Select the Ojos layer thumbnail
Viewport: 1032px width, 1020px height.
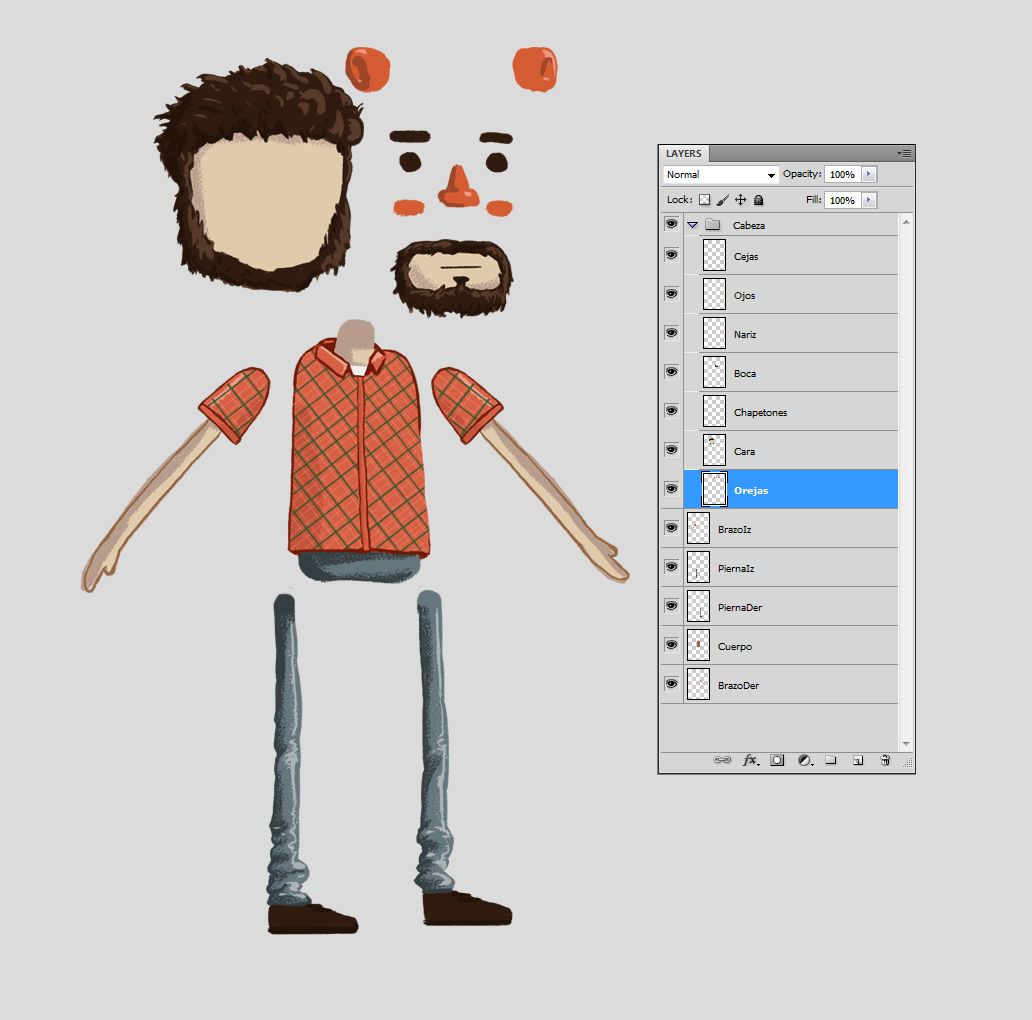point(714,294)
